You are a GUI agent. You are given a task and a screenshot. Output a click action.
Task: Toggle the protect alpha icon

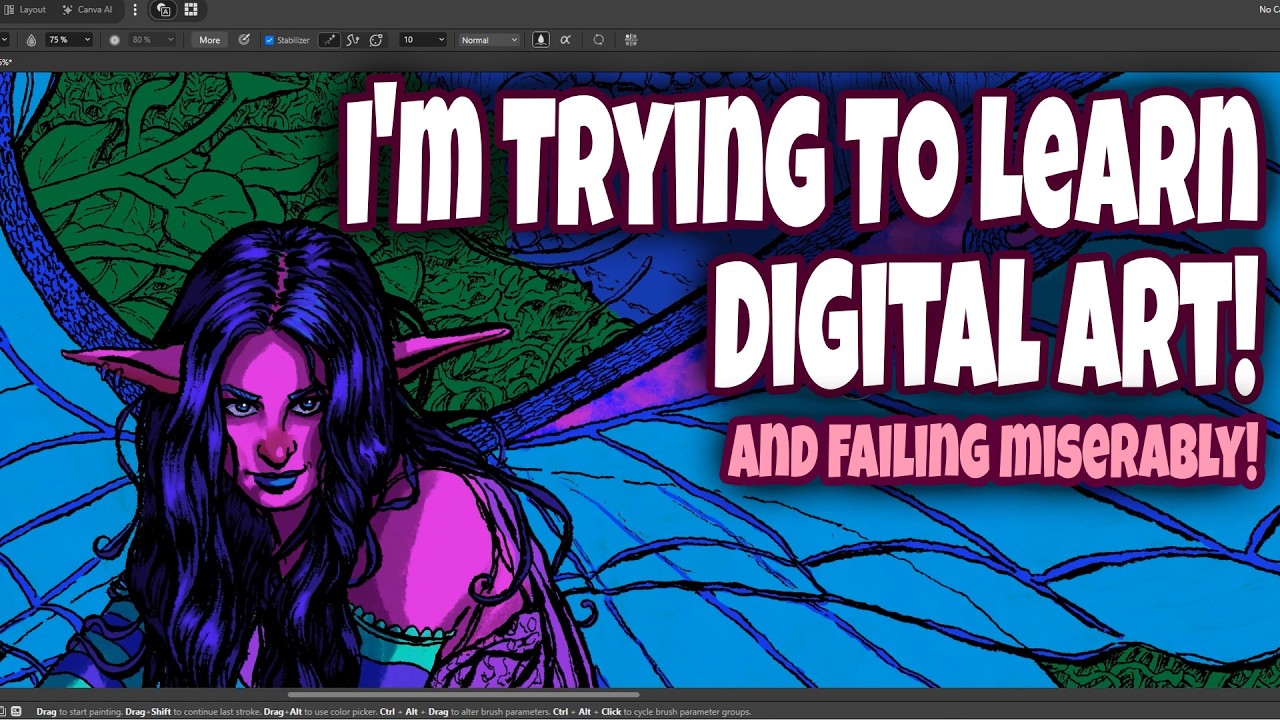(x=565, y=40)
